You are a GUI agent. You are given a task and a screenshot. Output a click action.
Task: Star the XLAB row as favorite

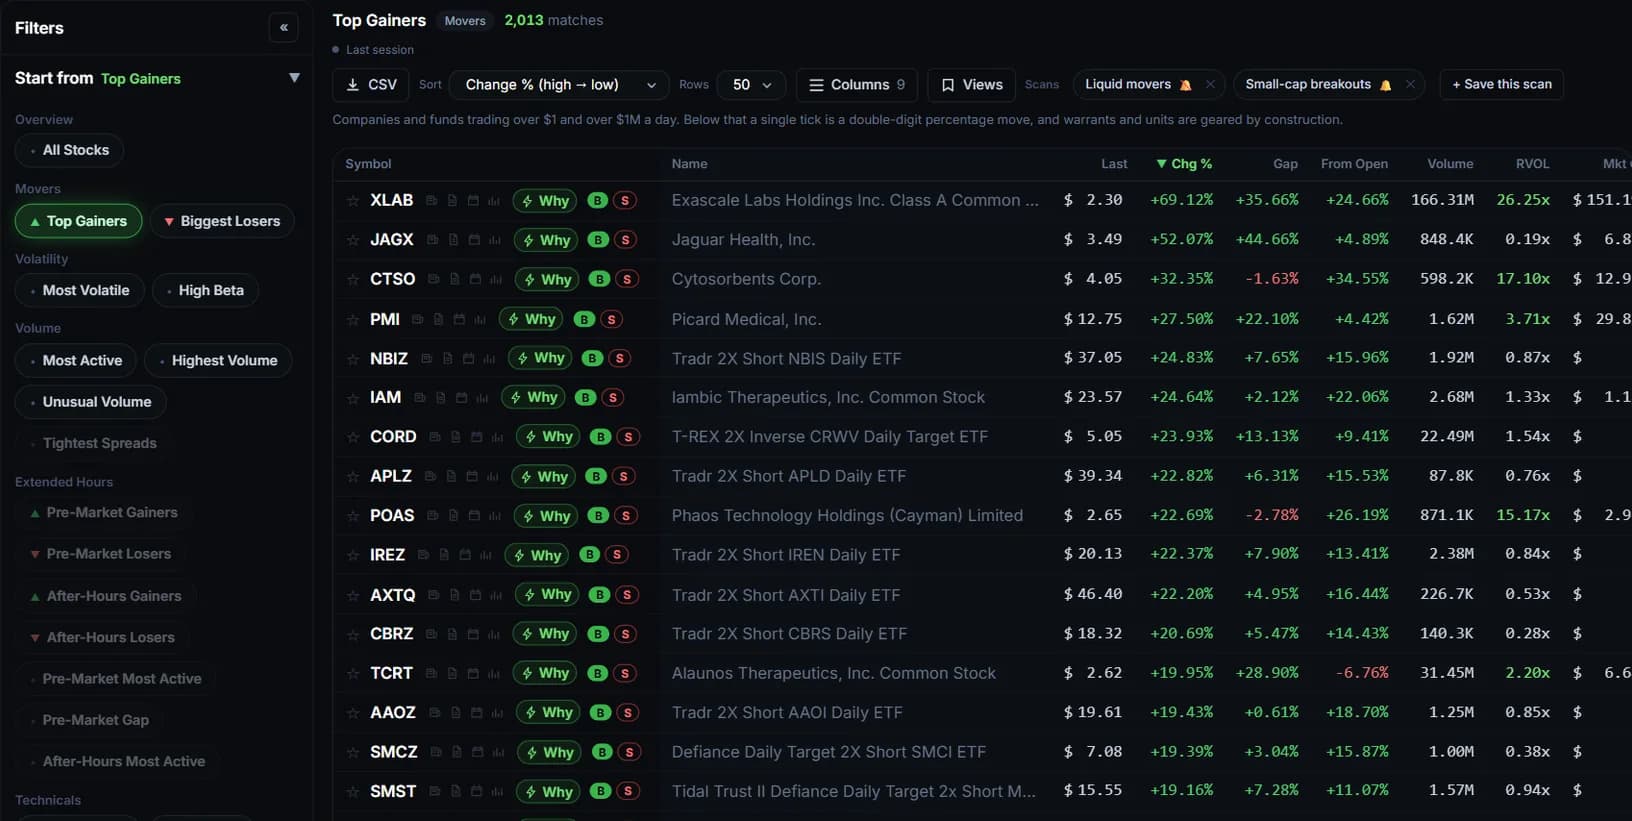coord(352,201)
